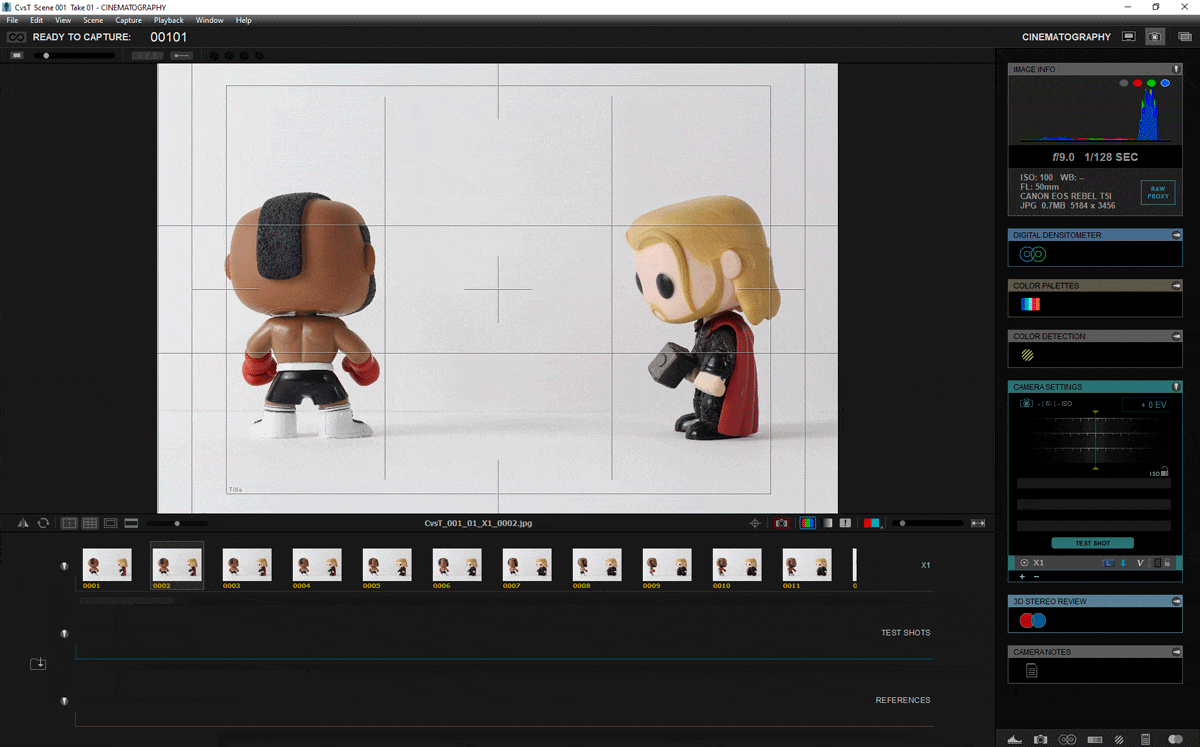Click the loop icon beside Ready to Capture

[x=16, y=37]
